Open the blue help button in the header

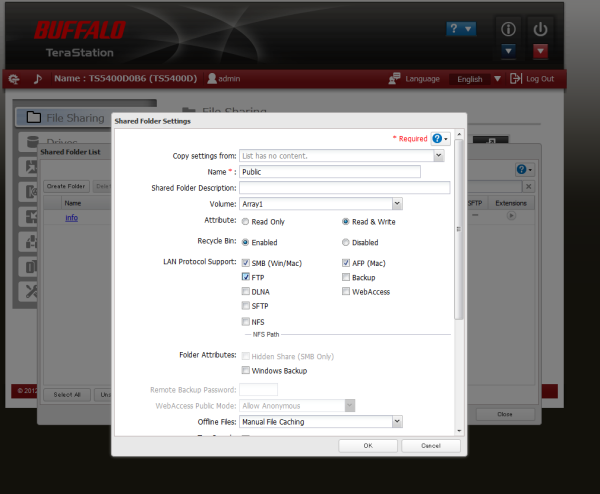460,29
